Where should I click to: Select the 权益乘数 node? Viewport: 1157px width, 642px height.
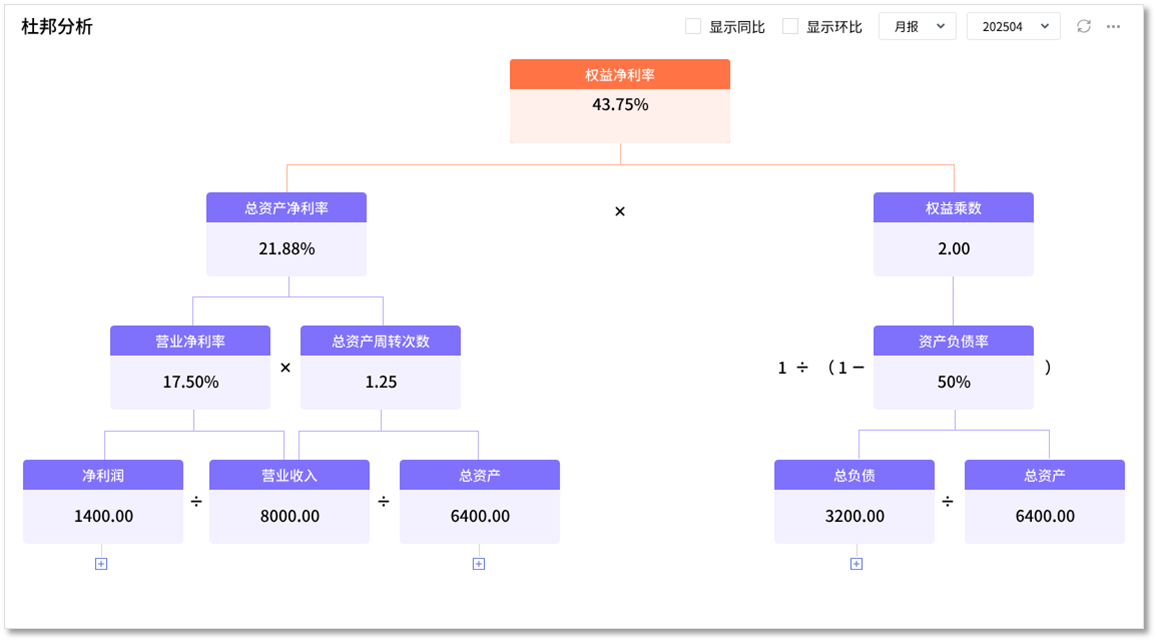pyautogui.click(x=953, y=234)
